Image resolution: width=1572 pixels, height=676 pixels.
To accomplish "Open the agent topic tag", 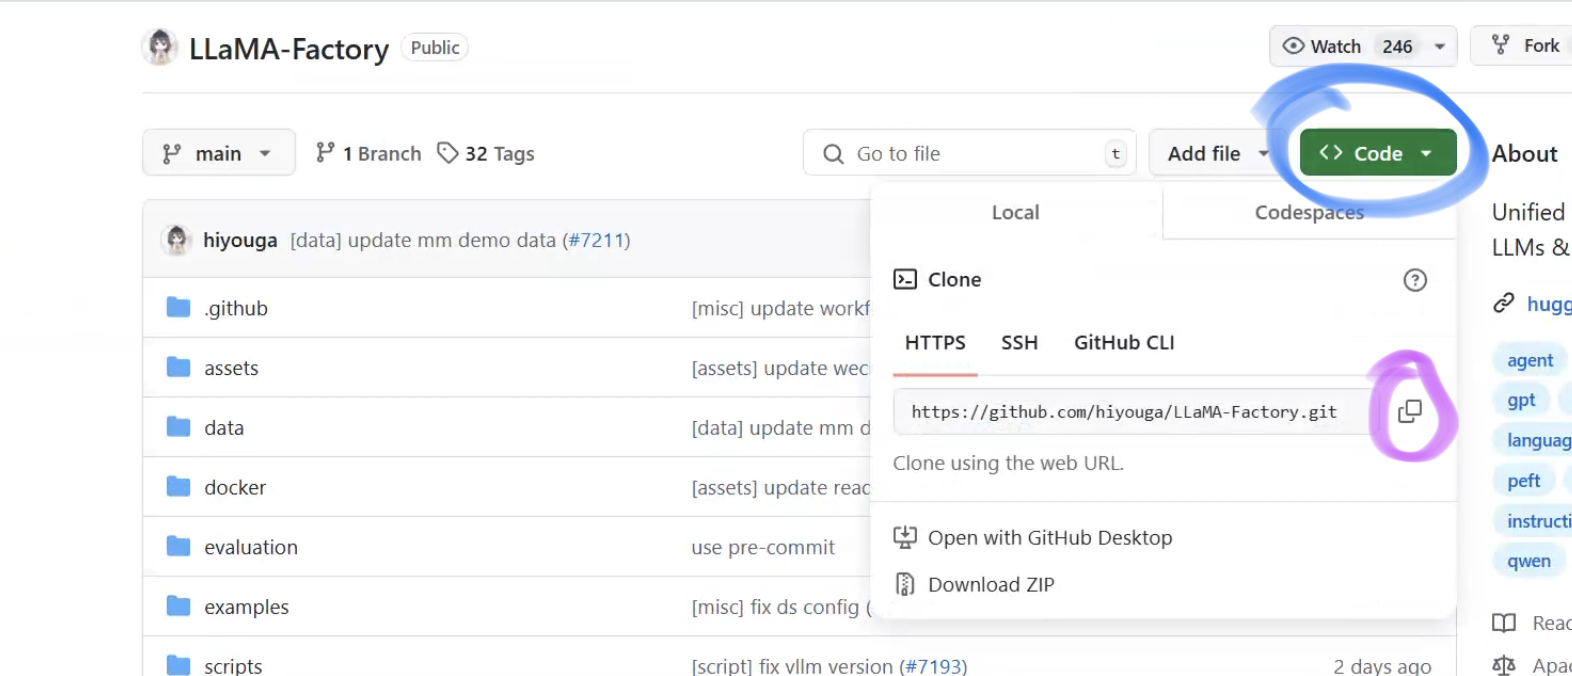I will 1530,360.
